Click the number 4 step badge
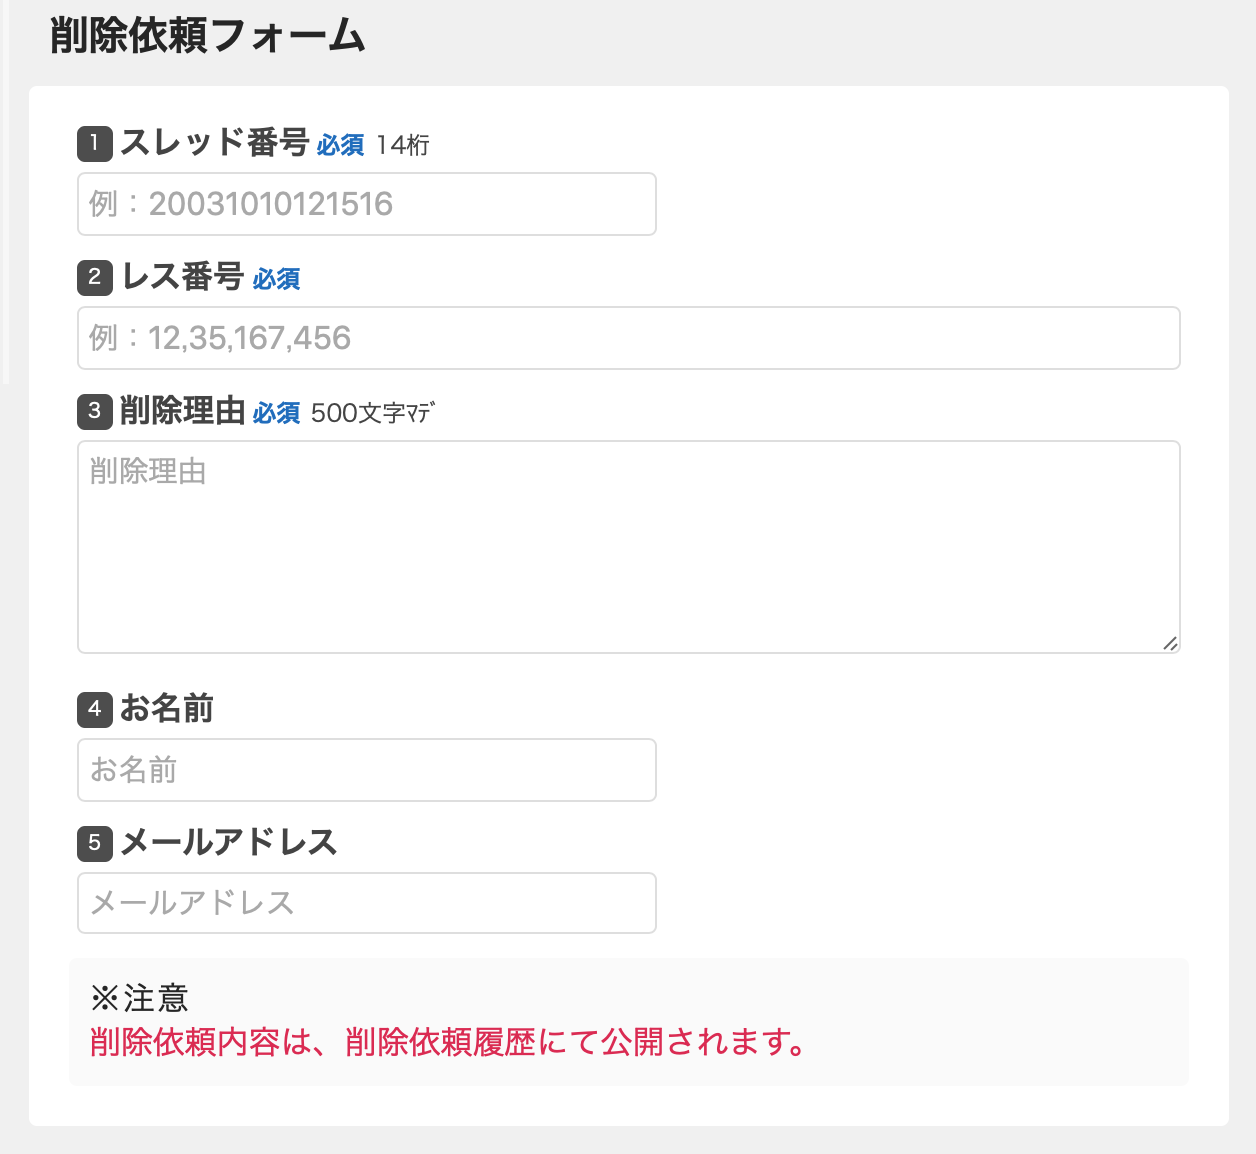The width and height of the screenshot is (1256, 1154). [x=95, y=709]
